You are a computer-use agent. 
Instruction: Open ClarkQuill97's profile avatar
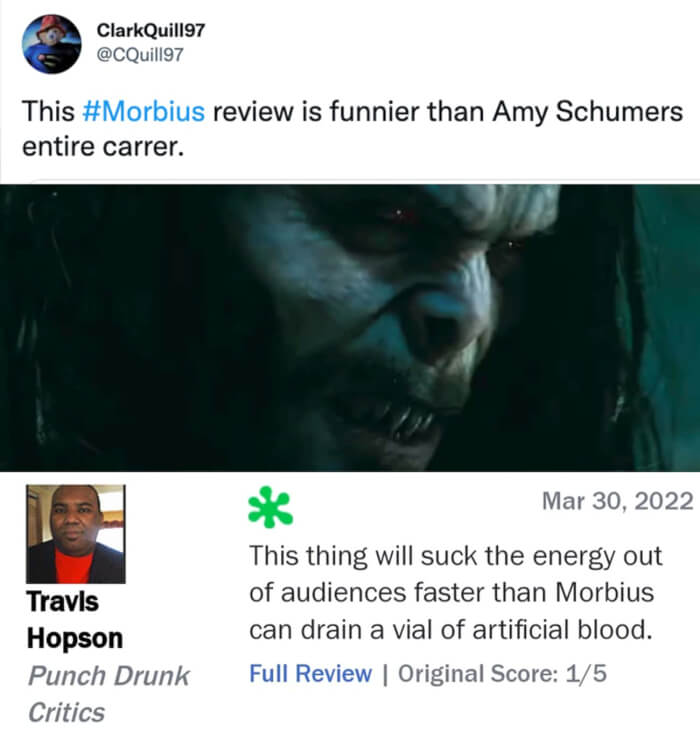52,44
